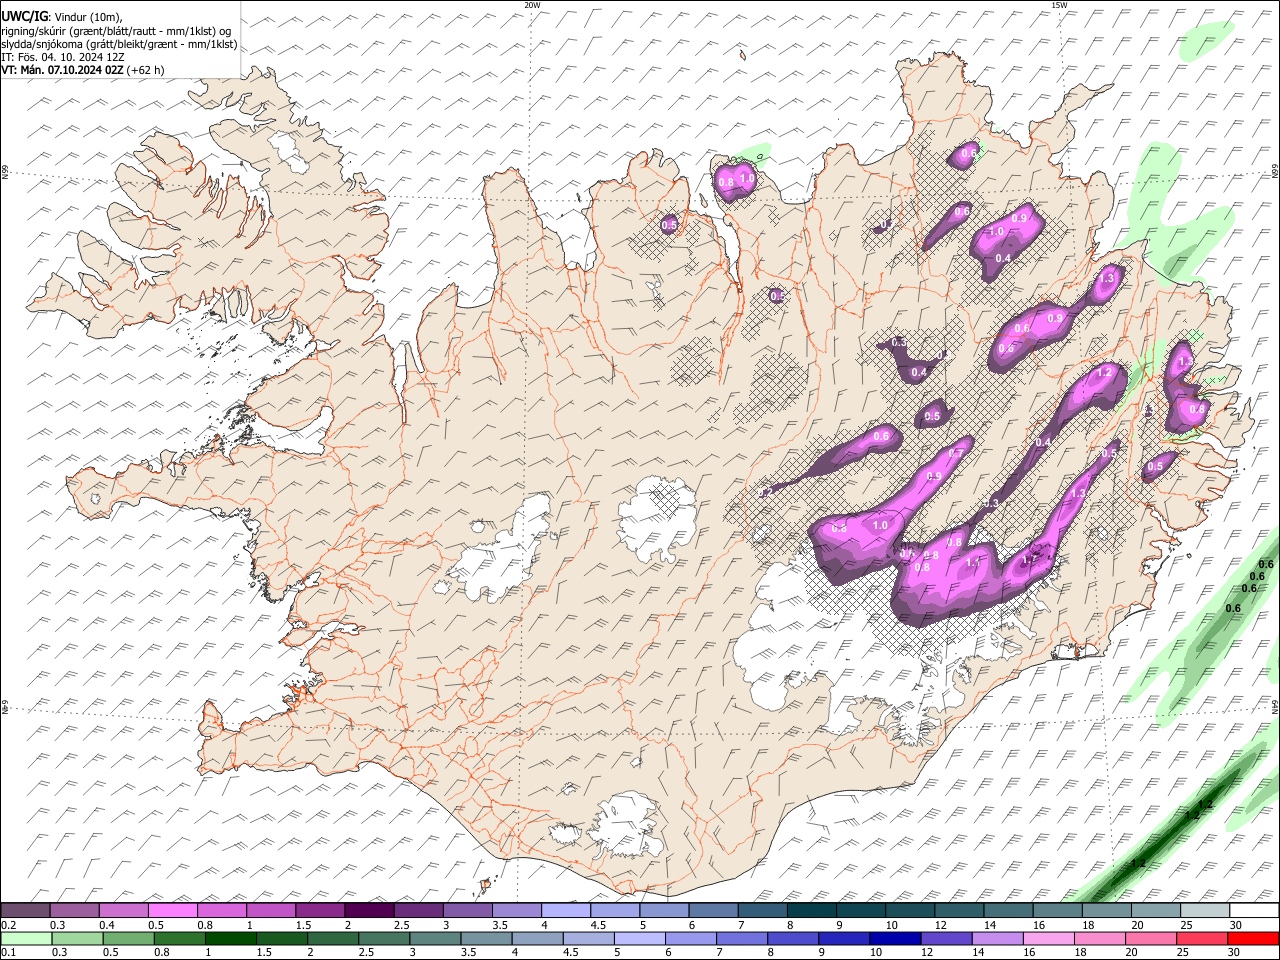This screenshot has width=1280, height=960.
Task: Click the bright pink 0.5 snowfall legend swatch
Action: point(172,910)
